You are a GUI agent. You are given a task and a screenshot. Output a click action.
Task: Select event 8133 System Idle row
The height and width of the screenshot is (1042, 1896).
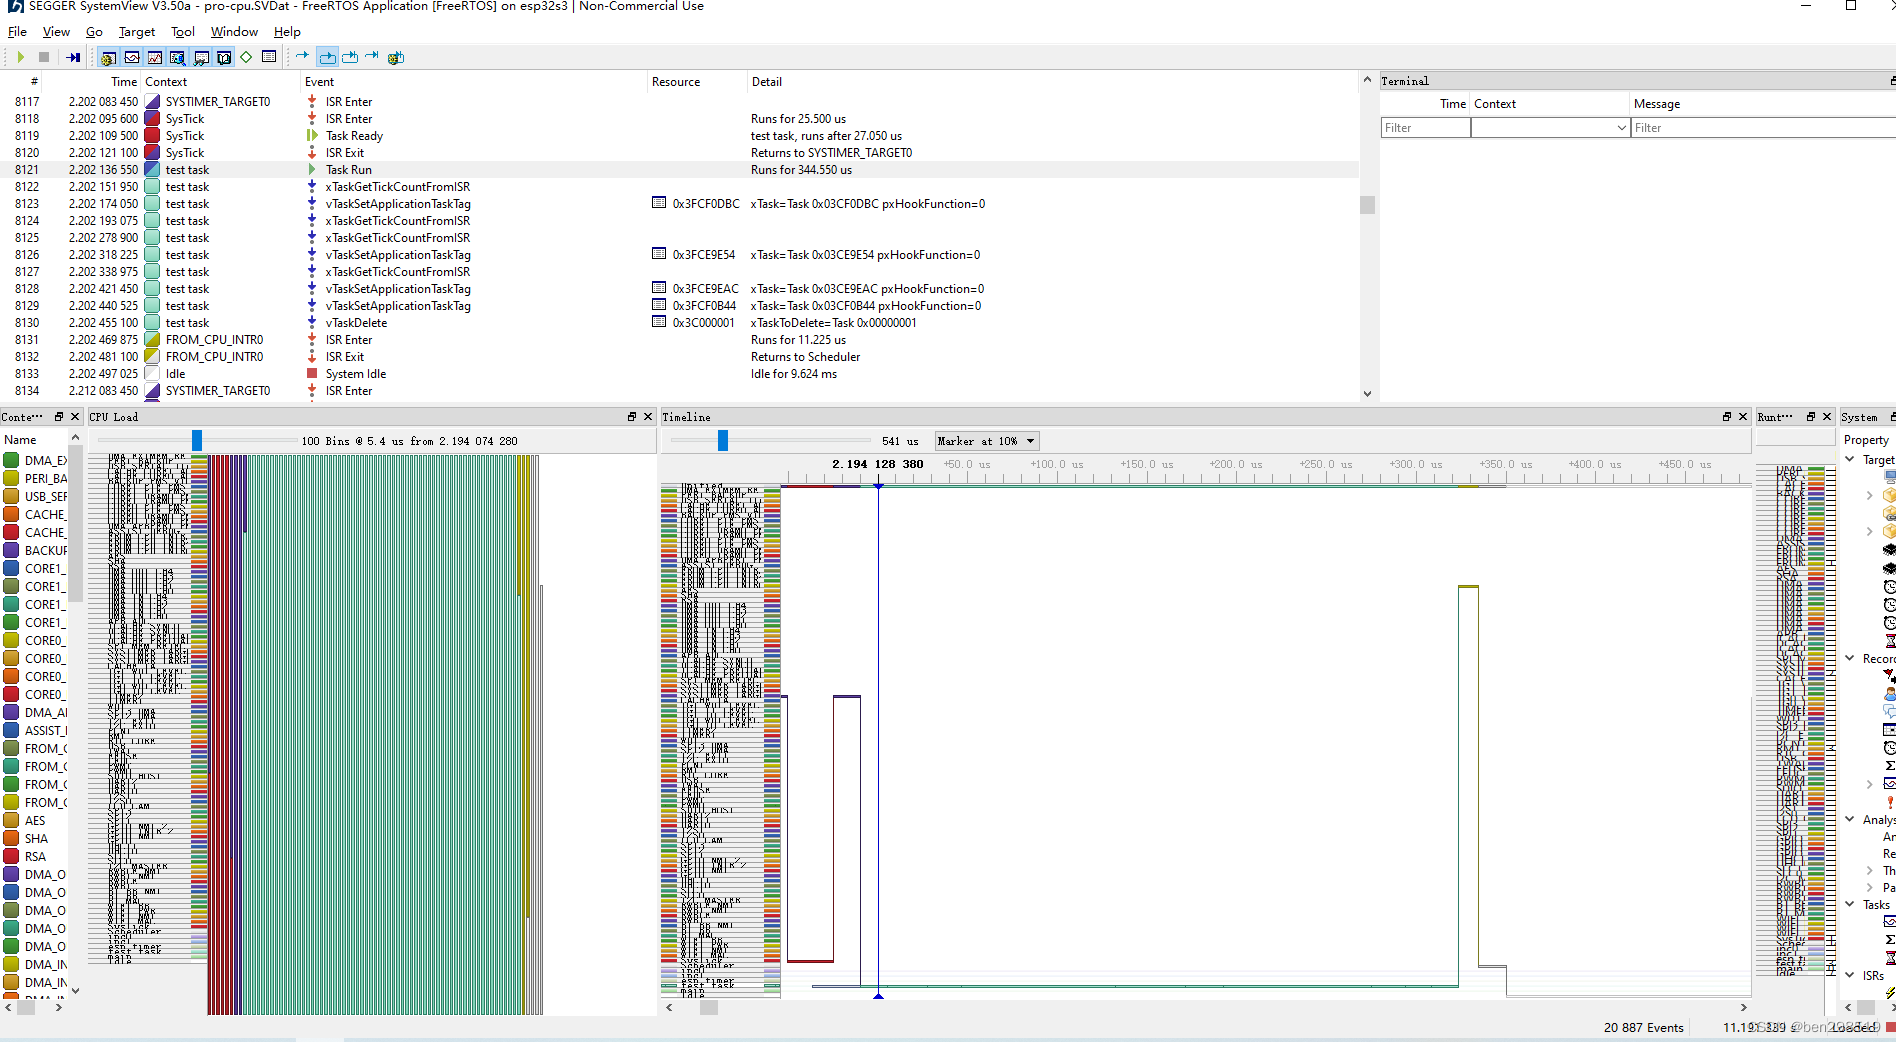coord(680,374)
